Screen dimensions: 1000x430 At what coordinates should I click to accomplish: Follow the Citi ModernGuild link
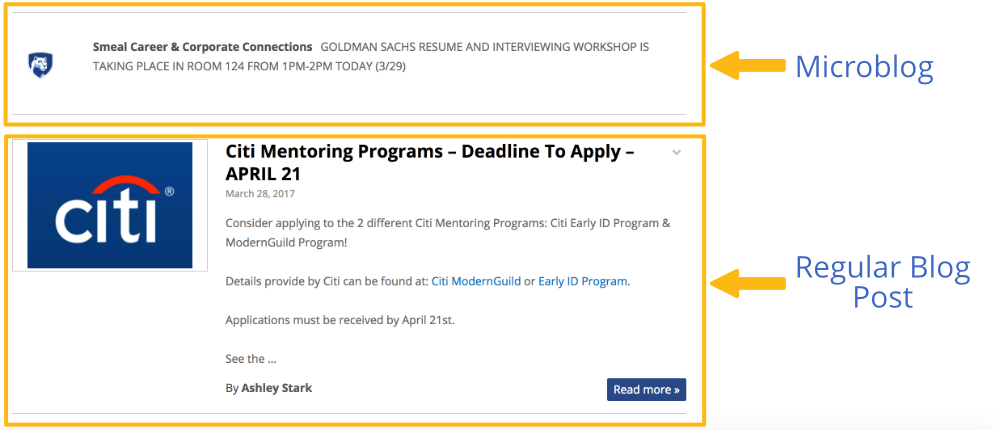[x=476, y=282]
